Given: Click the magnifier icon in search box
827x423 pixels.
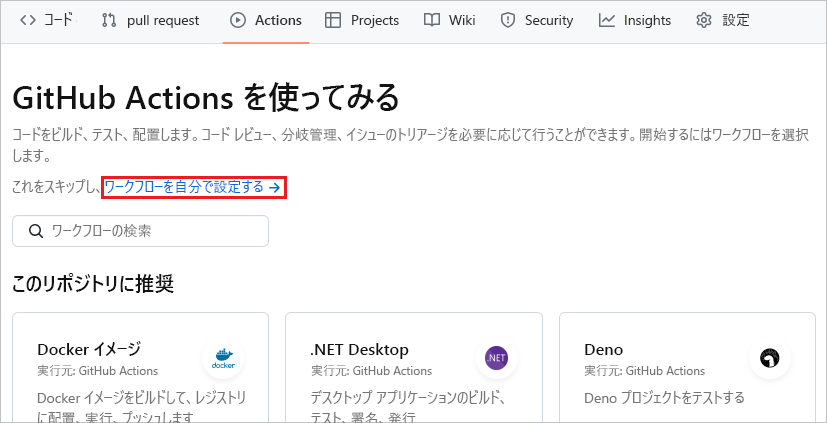Looking at the screenshot, I should [36, 231].
